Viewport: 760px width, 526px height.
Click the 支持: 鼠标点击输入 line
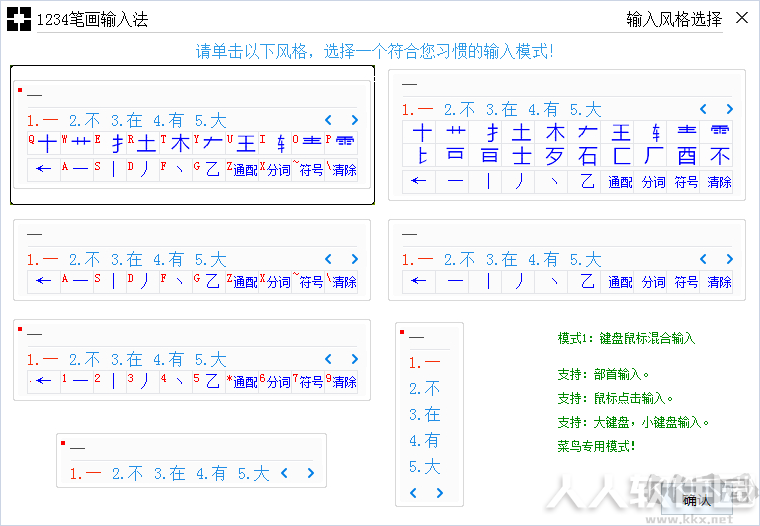pos(616,398)
